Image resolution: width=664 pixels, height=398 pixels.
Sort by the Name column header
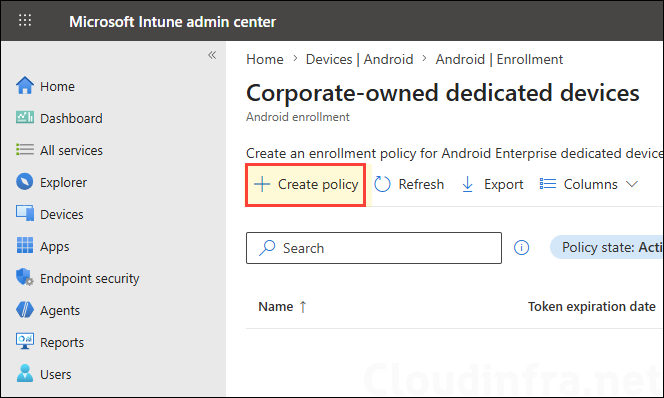click(x=276, y=307)
